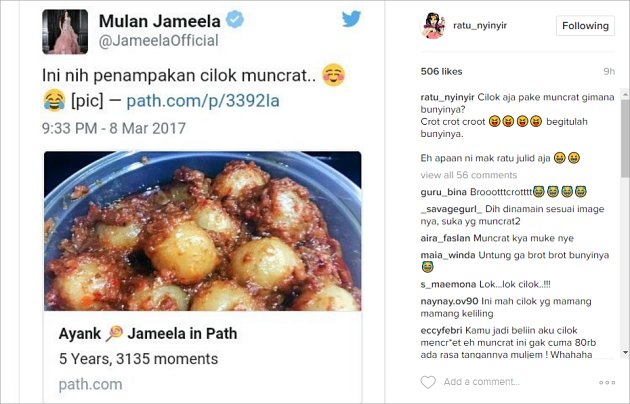
Task: Expand view all 56 comments
Action: [468, 175]
